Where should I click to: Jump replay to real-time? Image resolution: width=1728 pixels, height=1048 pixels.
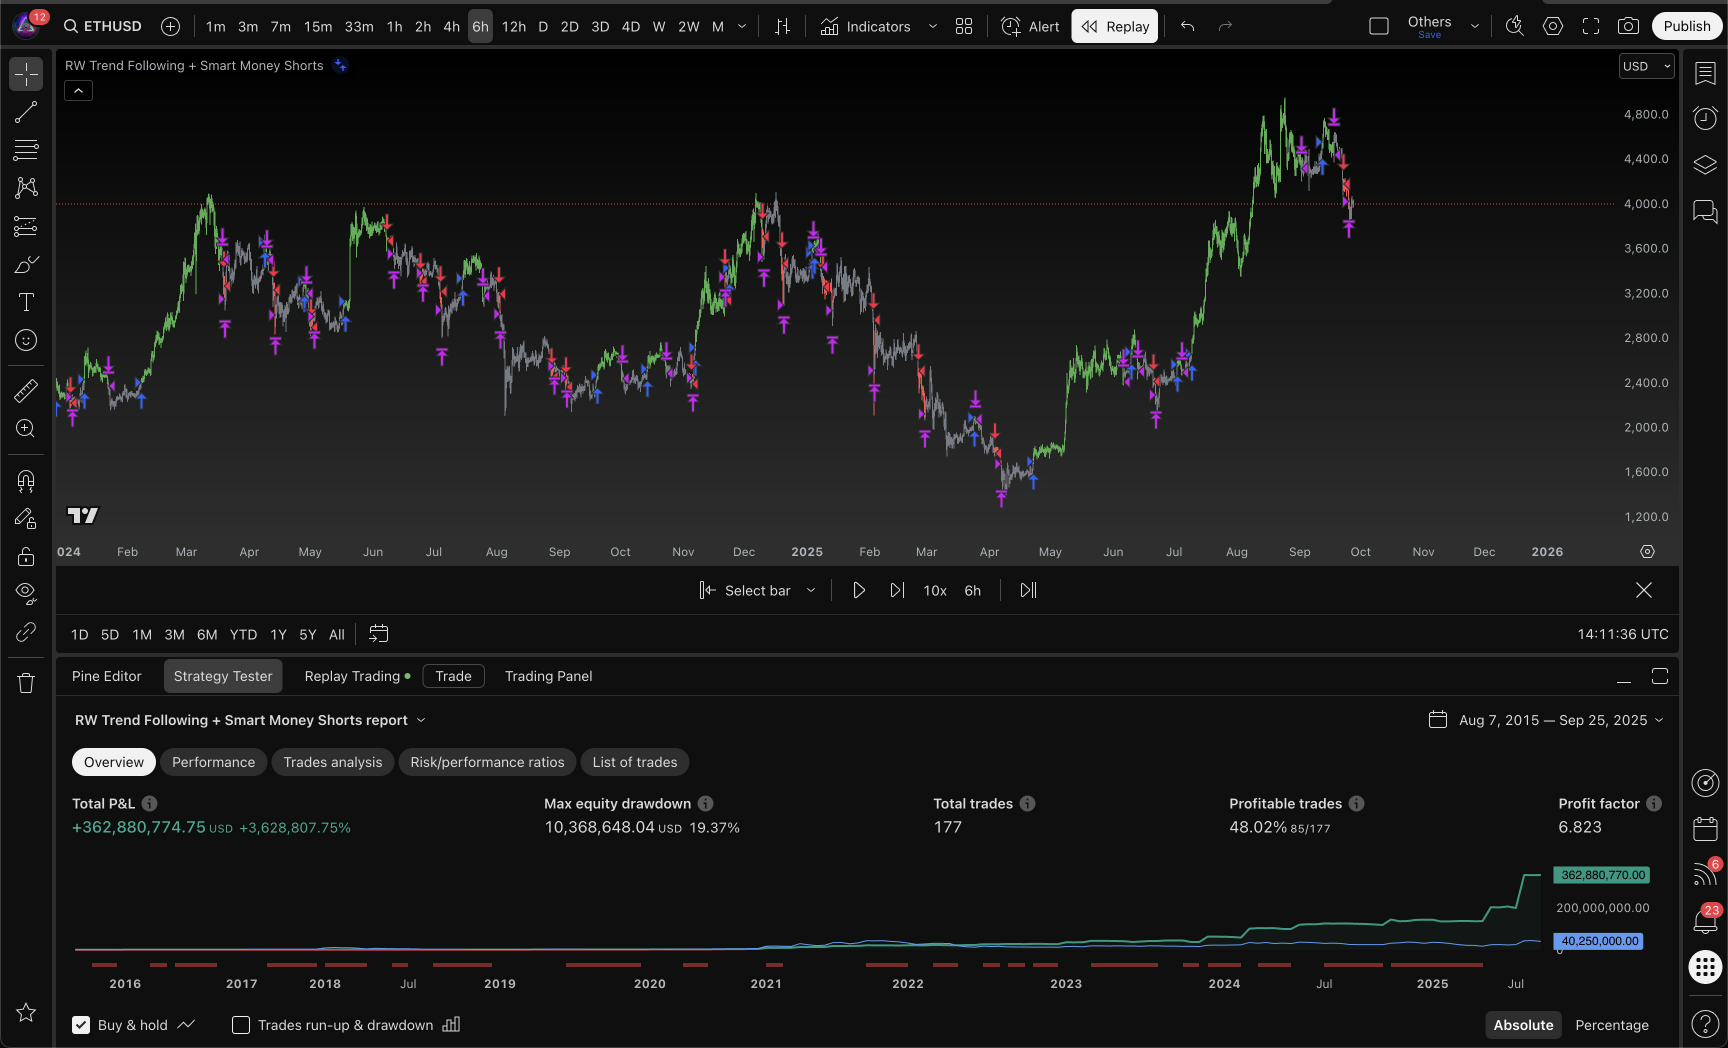point(1028,590)
